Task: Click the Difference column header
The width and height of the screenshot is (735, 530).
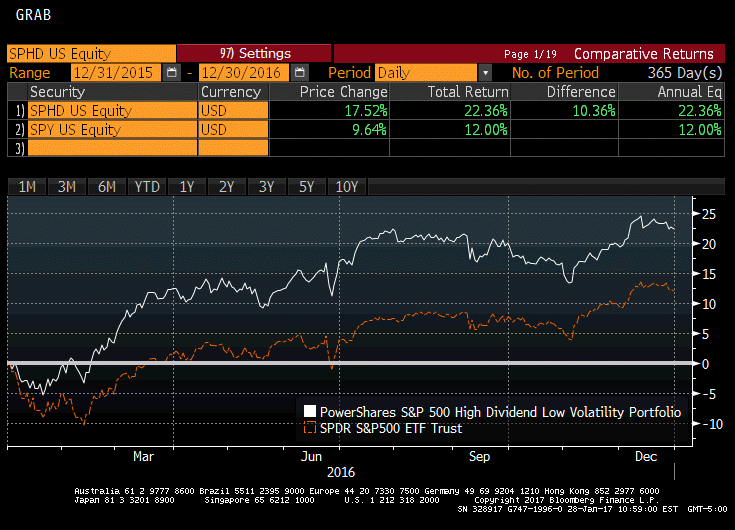Action: (564, 92)
